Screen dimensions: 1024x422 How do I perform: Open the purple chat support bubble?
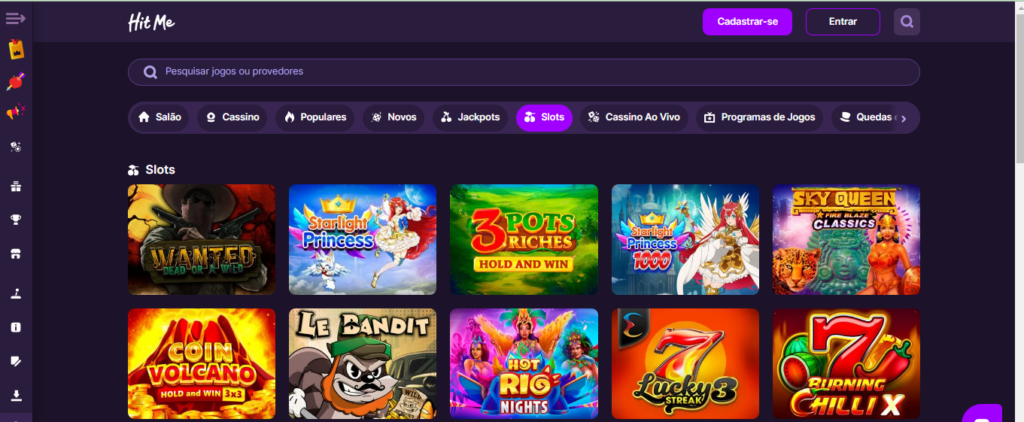[x=982, y=414]
